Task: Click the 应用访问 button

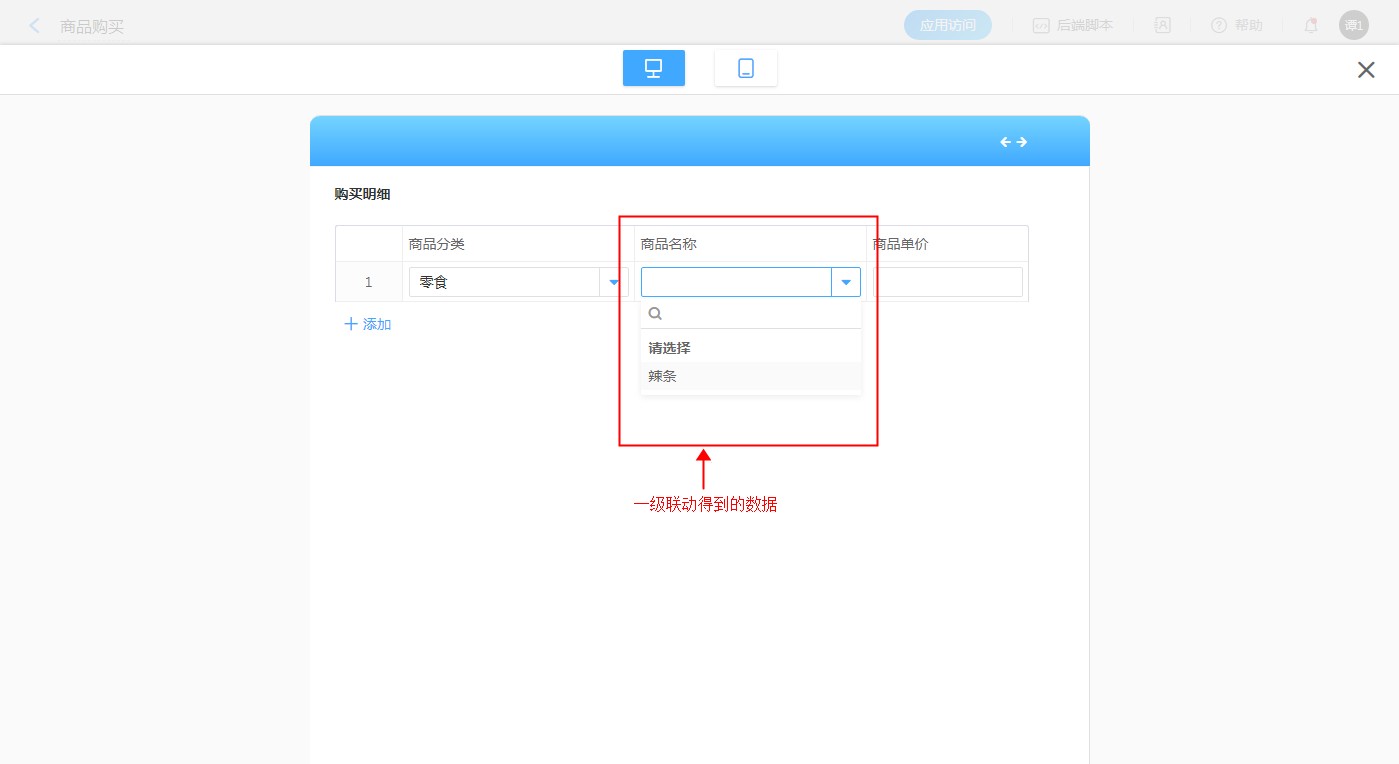Action: (947, 26)
